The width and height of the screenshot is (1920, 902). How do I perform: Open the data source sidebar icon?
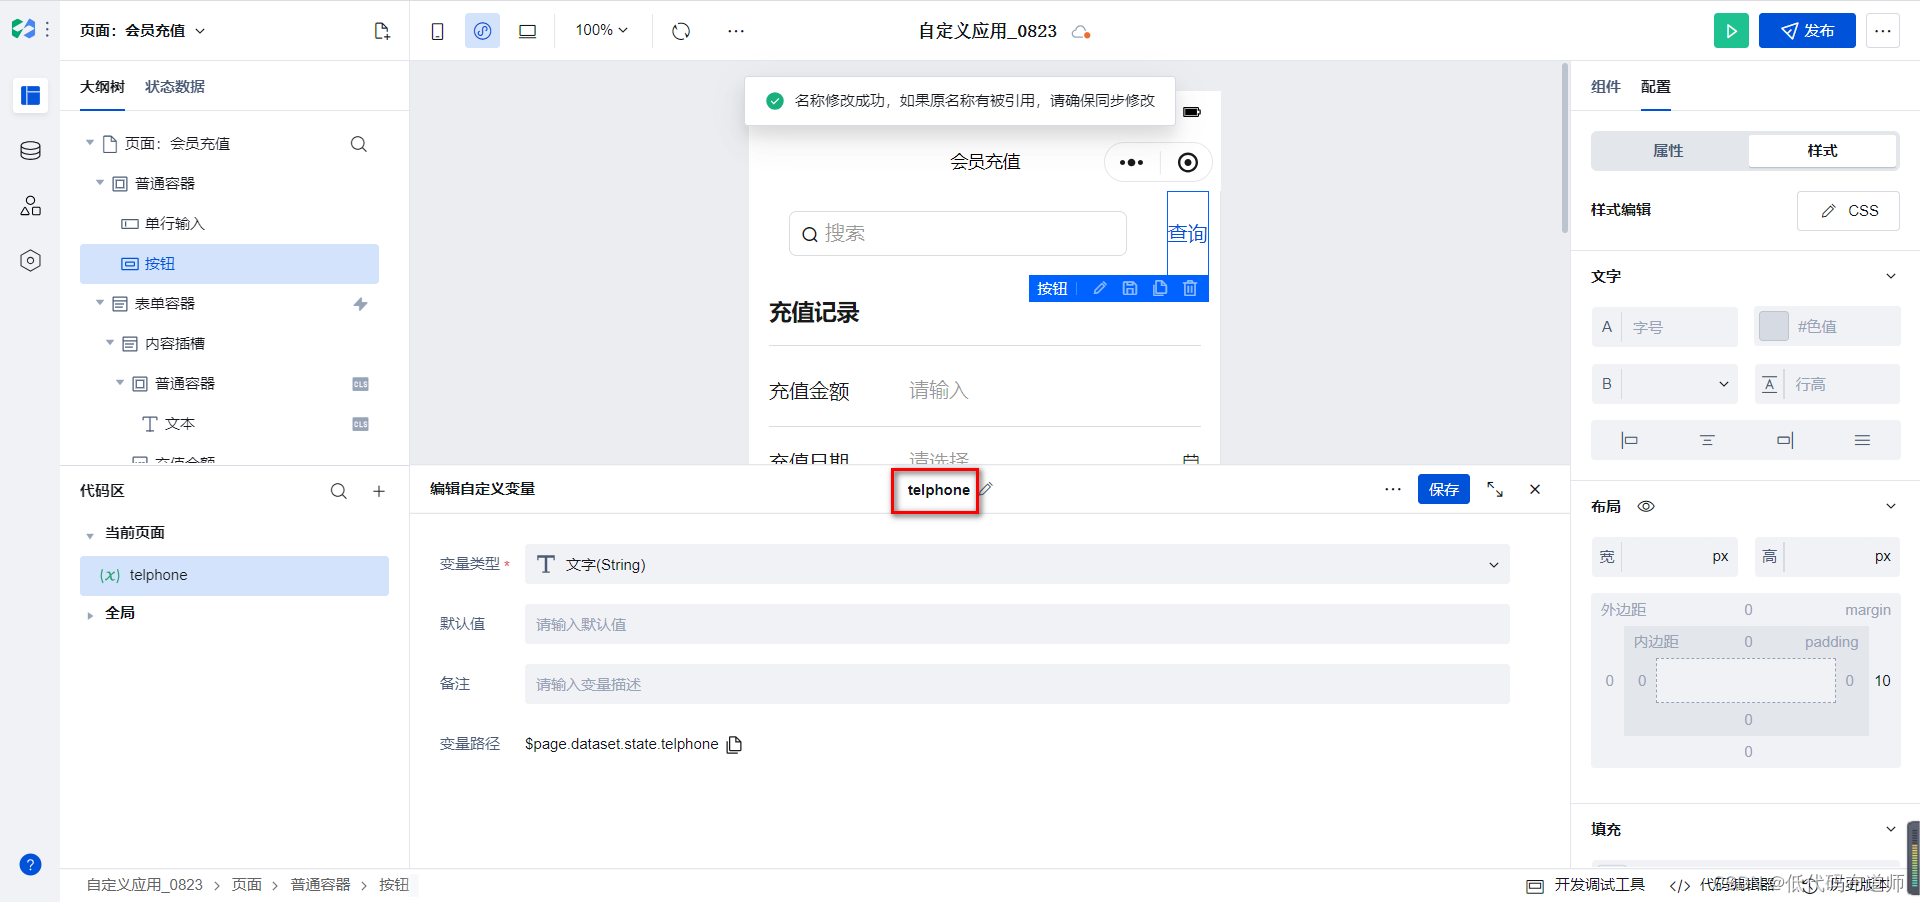[31, 151]
